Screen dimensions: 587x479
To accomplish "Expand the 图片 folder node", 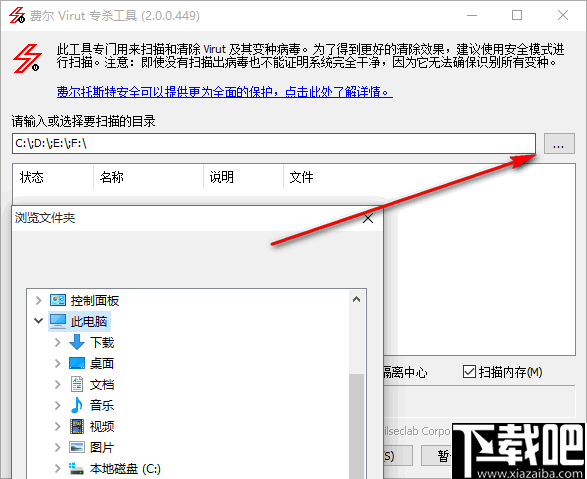I will click(x=57, y=447).
